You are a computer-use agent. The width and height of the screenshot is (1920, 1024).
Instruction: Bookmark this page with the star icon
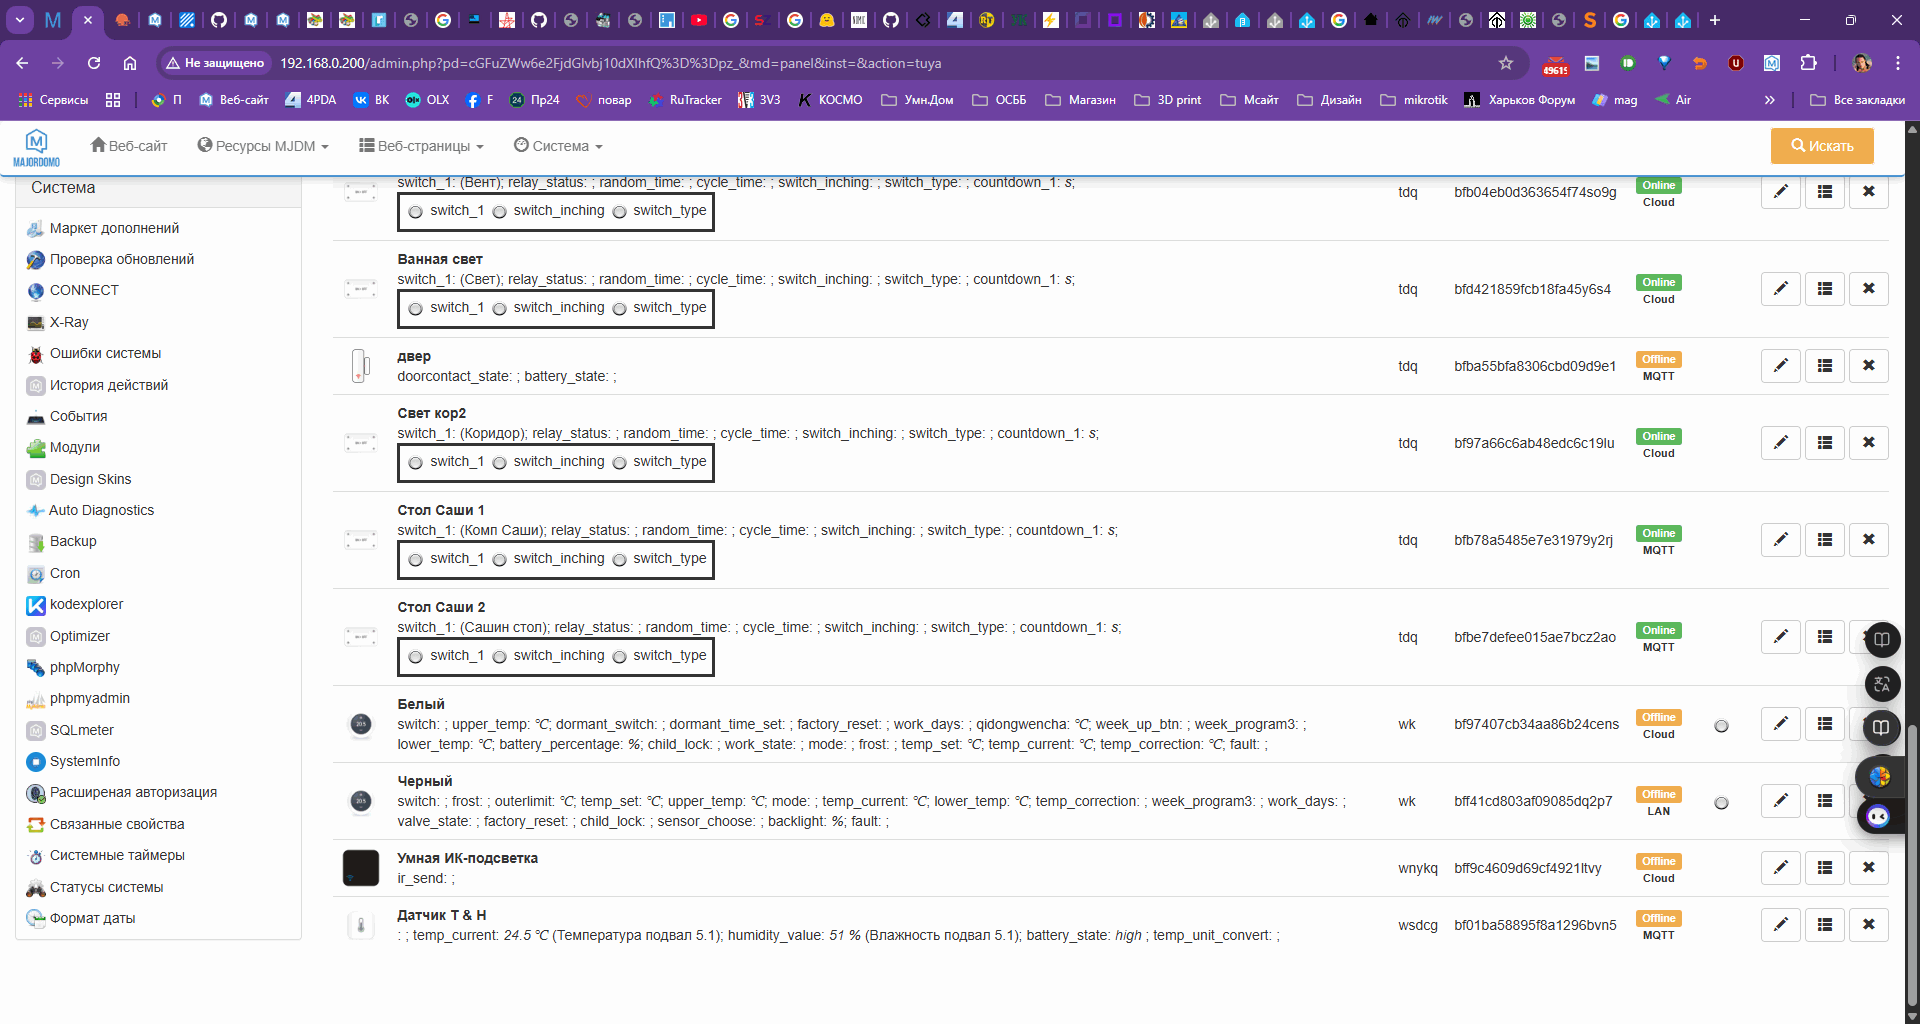tap(1505, 63)
